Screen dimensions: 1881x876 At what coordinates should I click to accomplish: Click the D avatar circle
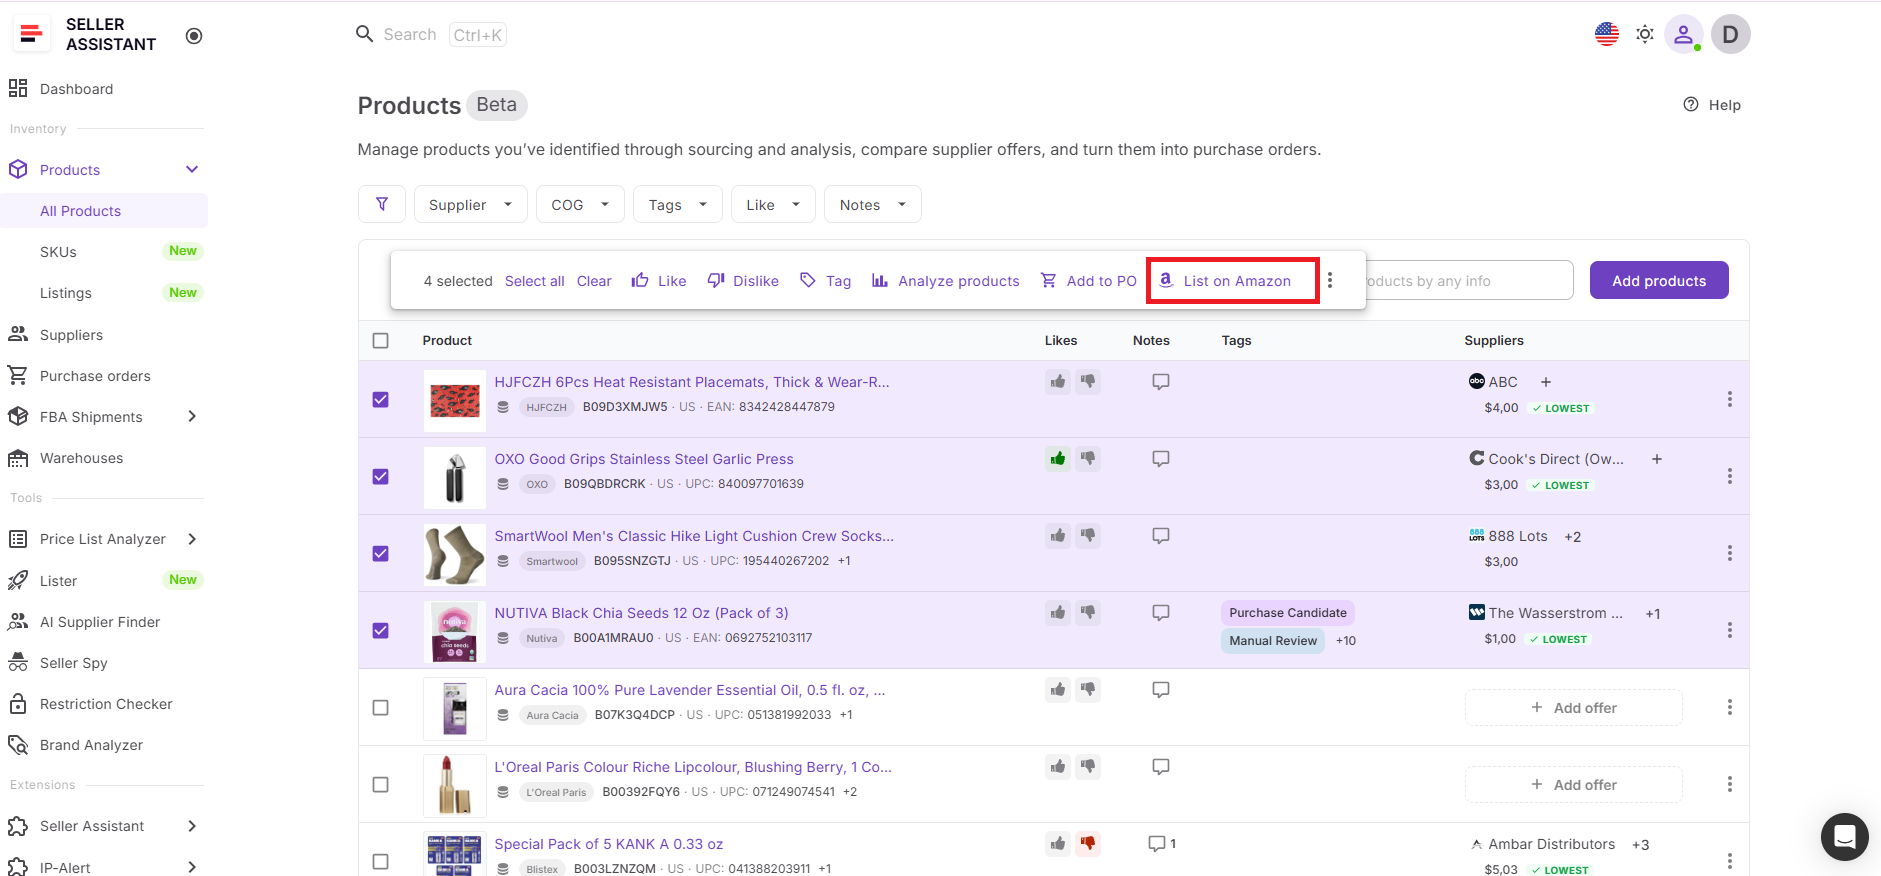tap(1731, 34)
